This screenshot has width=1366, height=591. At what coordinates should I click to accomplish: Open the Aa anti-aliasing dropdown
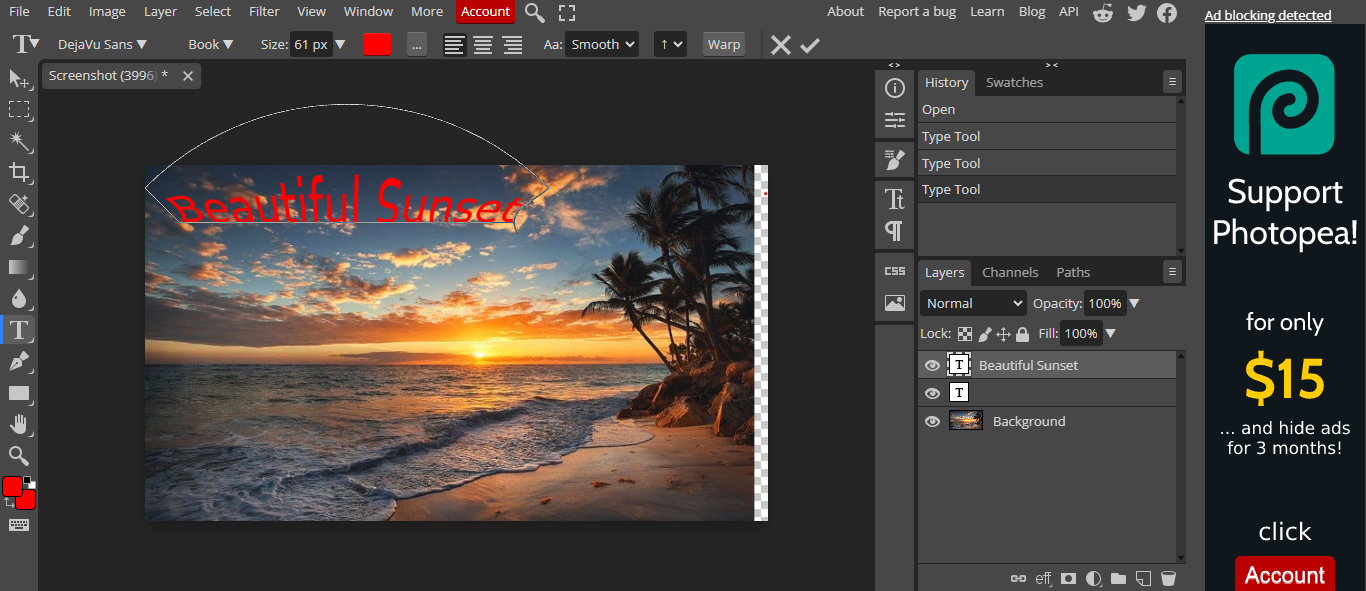tap(601, 44)
